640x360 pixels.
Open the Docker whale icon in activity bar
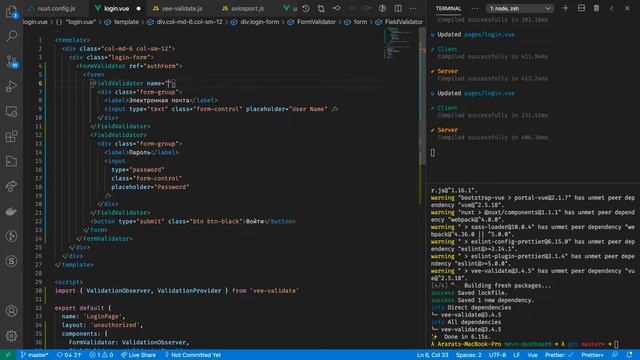pyautogui.click(x=11, y=211)
